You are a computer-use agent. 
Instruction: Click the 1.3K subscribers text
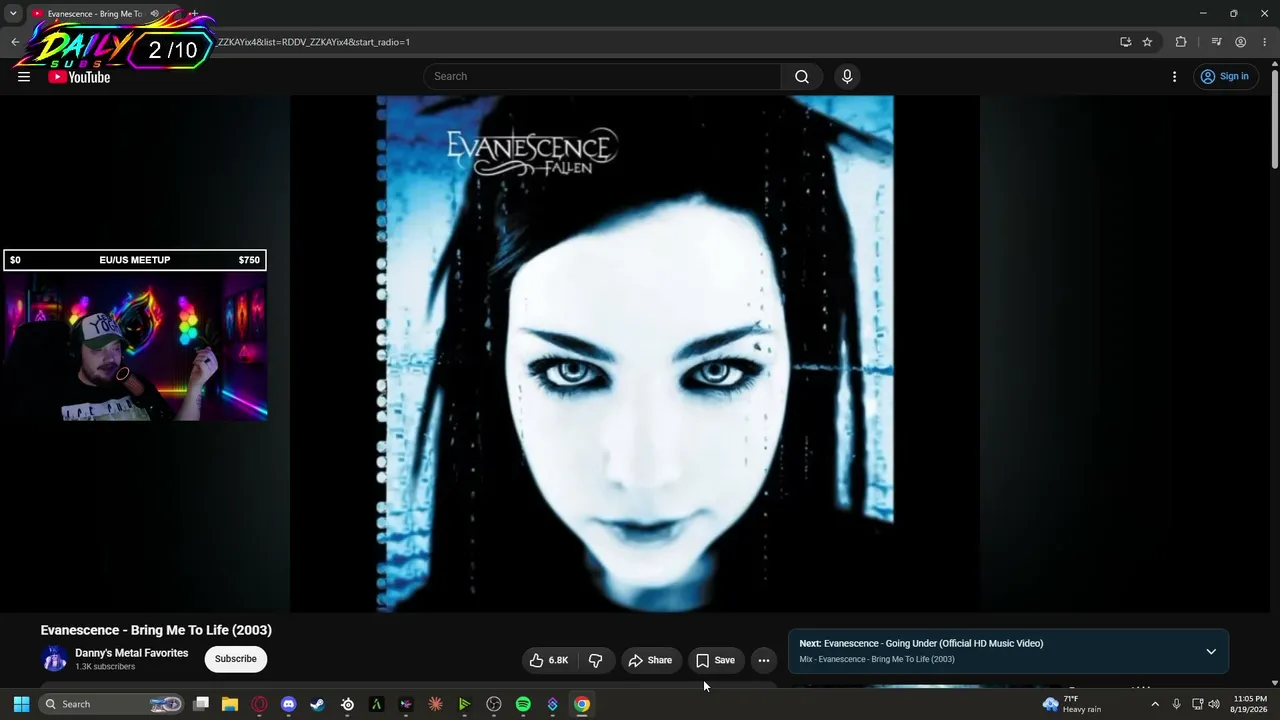[x=105, y=667]
